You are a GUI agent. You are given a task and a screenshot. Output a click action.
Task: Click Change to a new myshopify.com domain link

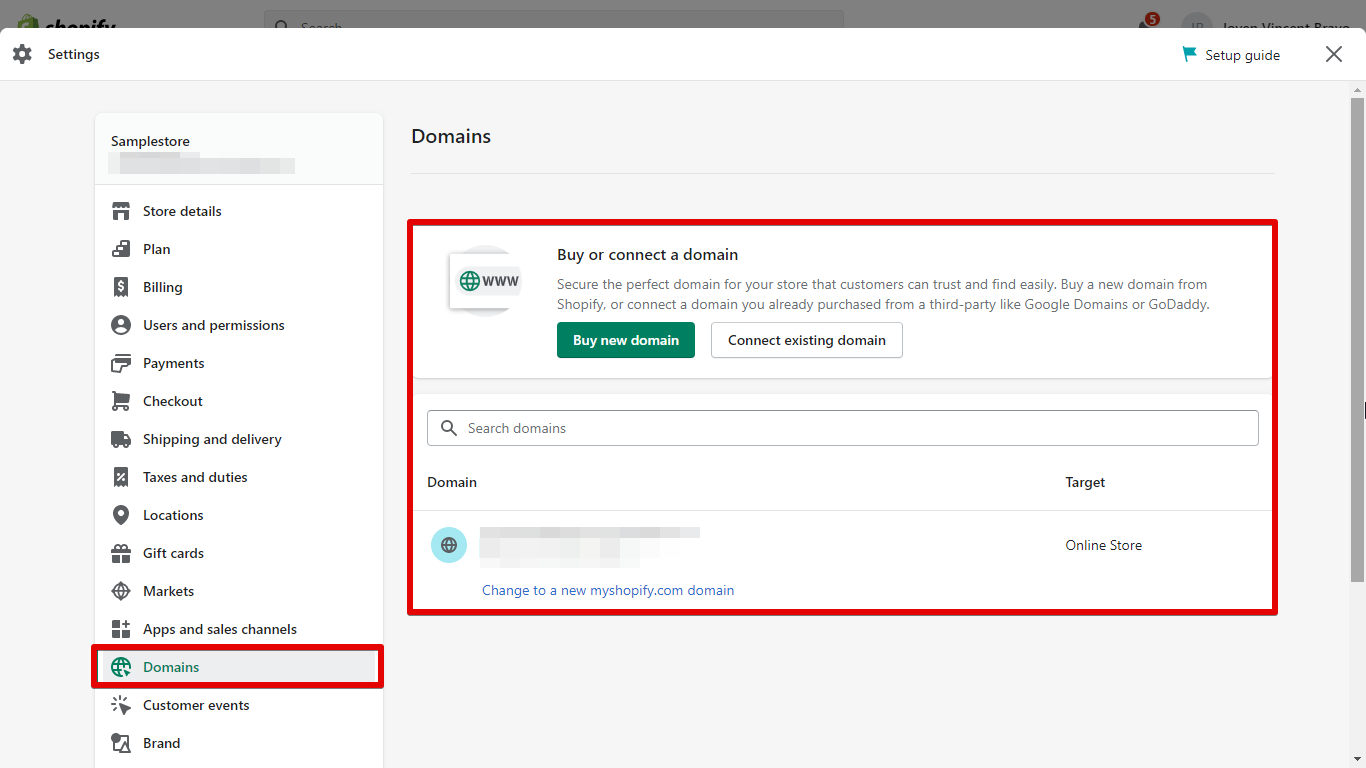point(608,590)
